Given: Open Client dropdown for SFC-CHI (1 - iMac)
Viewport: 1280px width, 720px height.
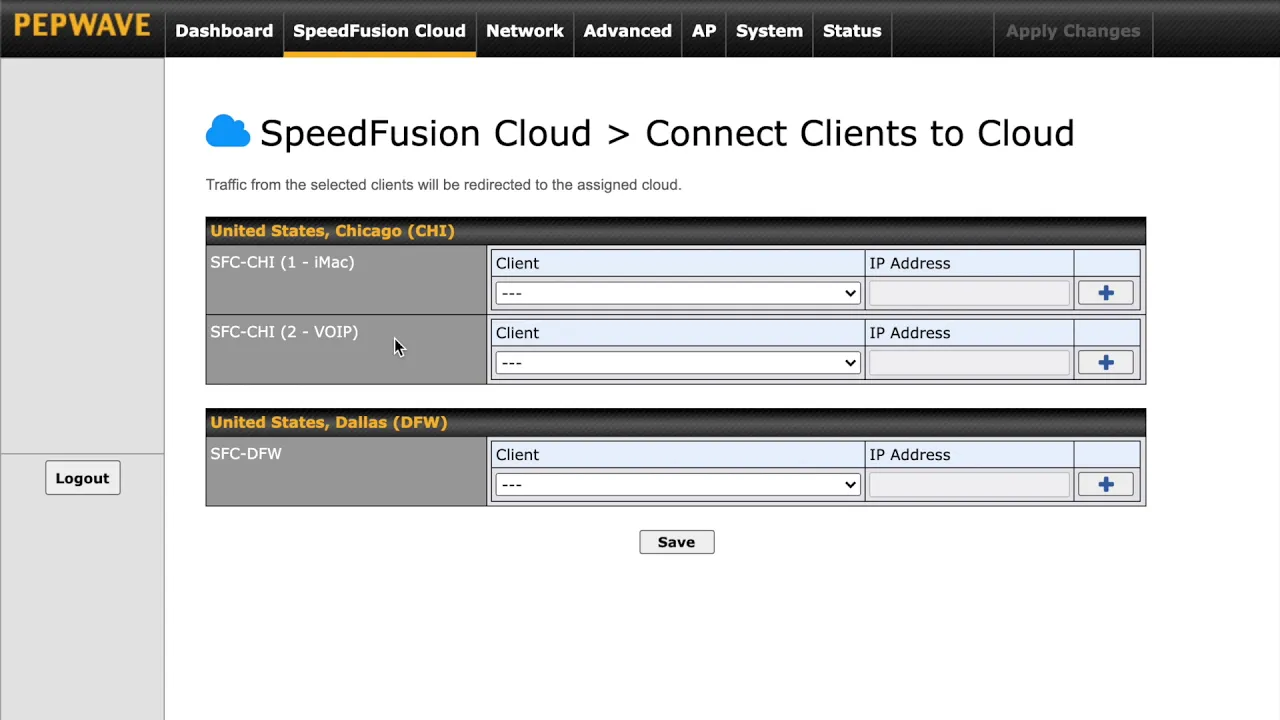Looking at the screenshot, I should 678,293.
